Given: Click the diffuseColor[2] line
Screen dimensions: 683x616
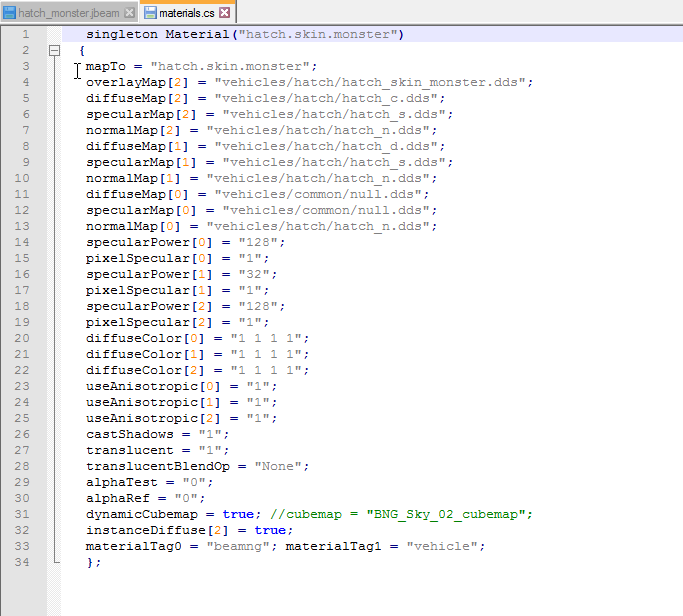Looking at the screenshot, I should click(x=197, y=370).
